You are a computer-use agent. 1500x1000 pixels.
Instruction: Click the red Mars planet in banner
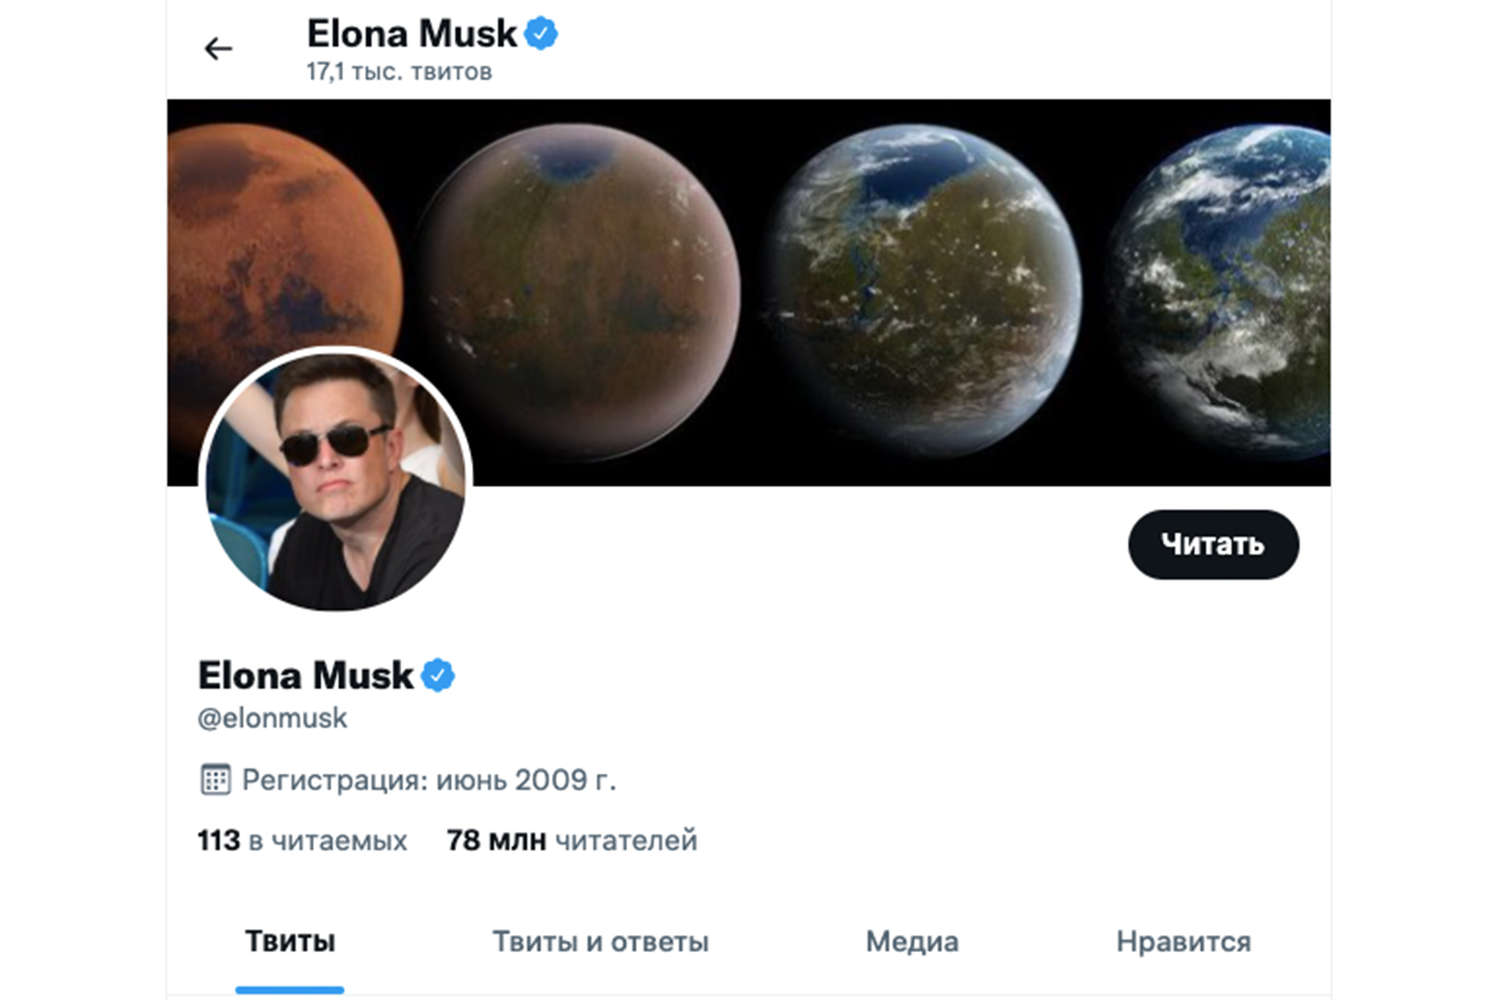[x=270, y=250]
